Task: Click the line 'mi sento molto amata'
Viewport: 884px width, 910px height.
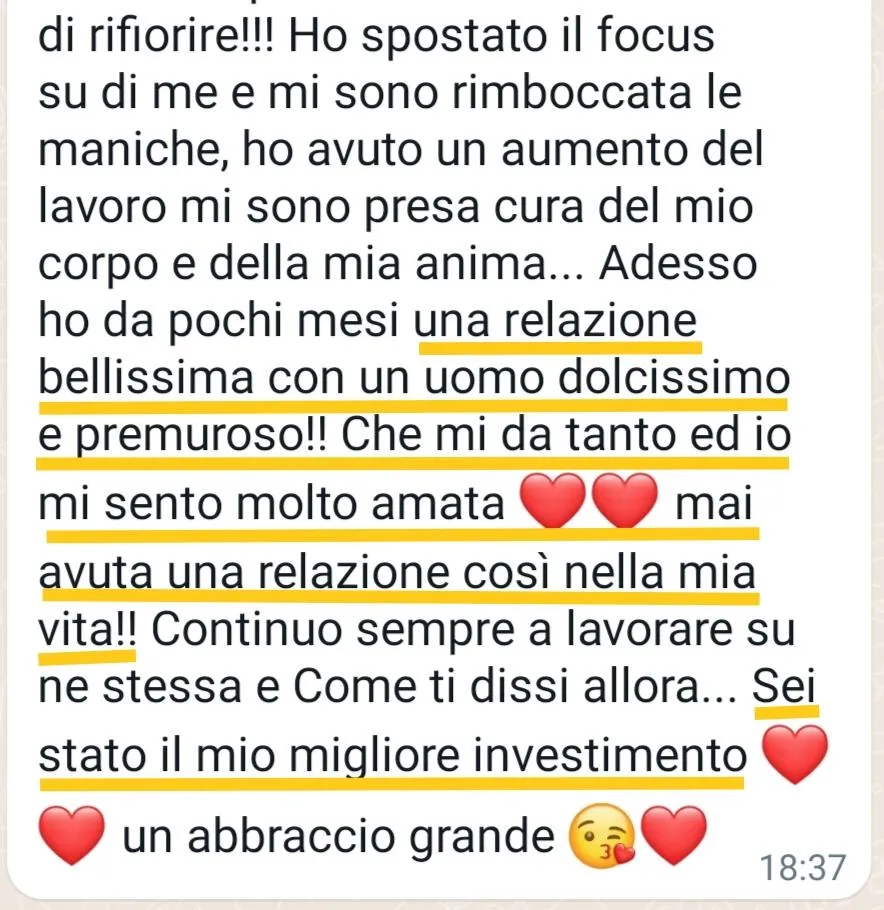Action: [271, 504]
